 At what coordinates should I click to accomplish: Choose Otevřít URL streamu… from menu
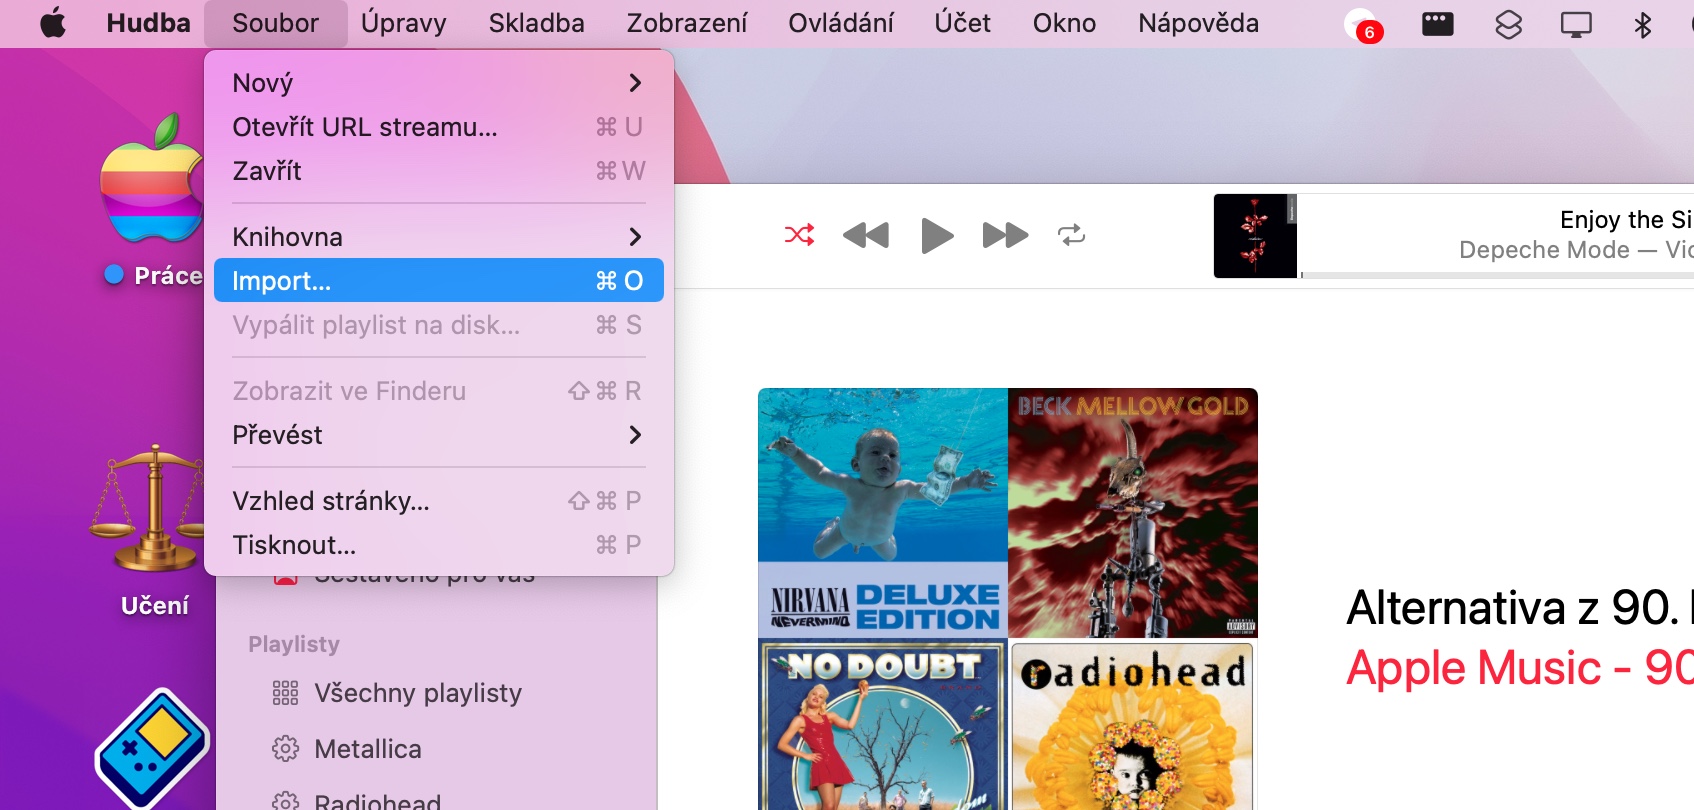439,127
